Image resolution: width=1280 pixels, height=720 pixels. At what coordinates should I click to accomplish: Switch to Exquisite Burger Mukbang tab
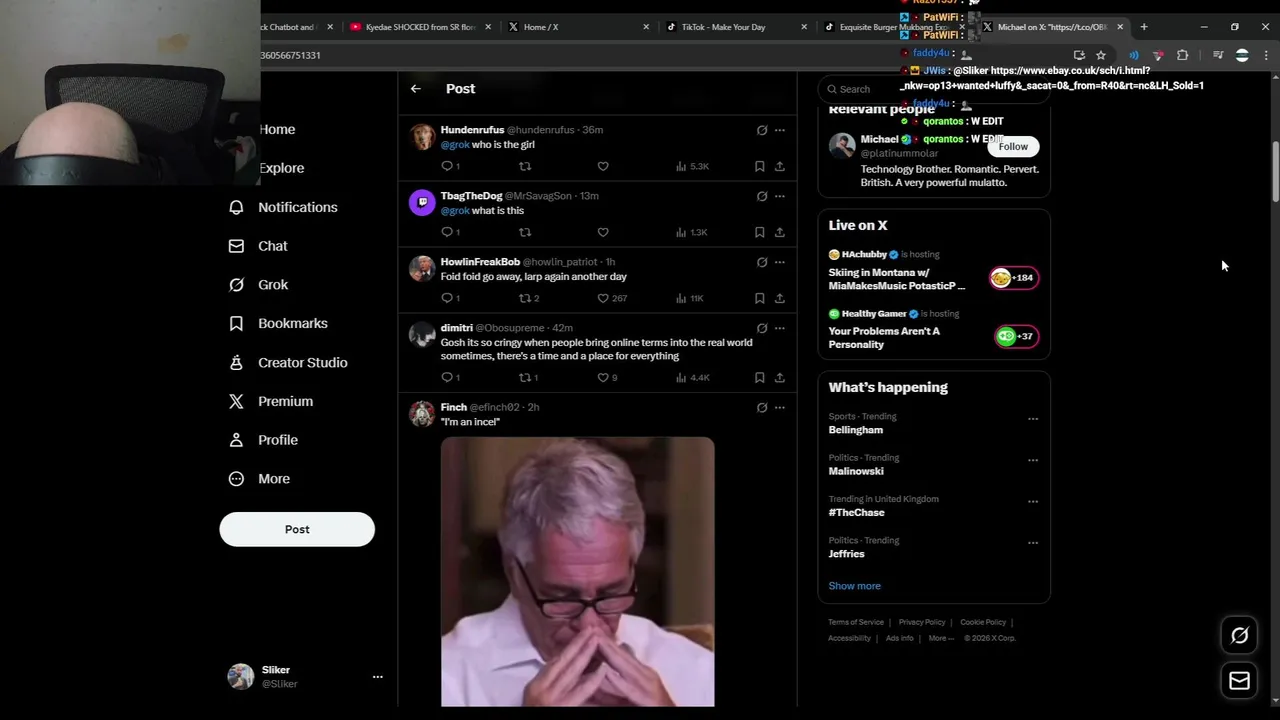[x=895, y=27]
